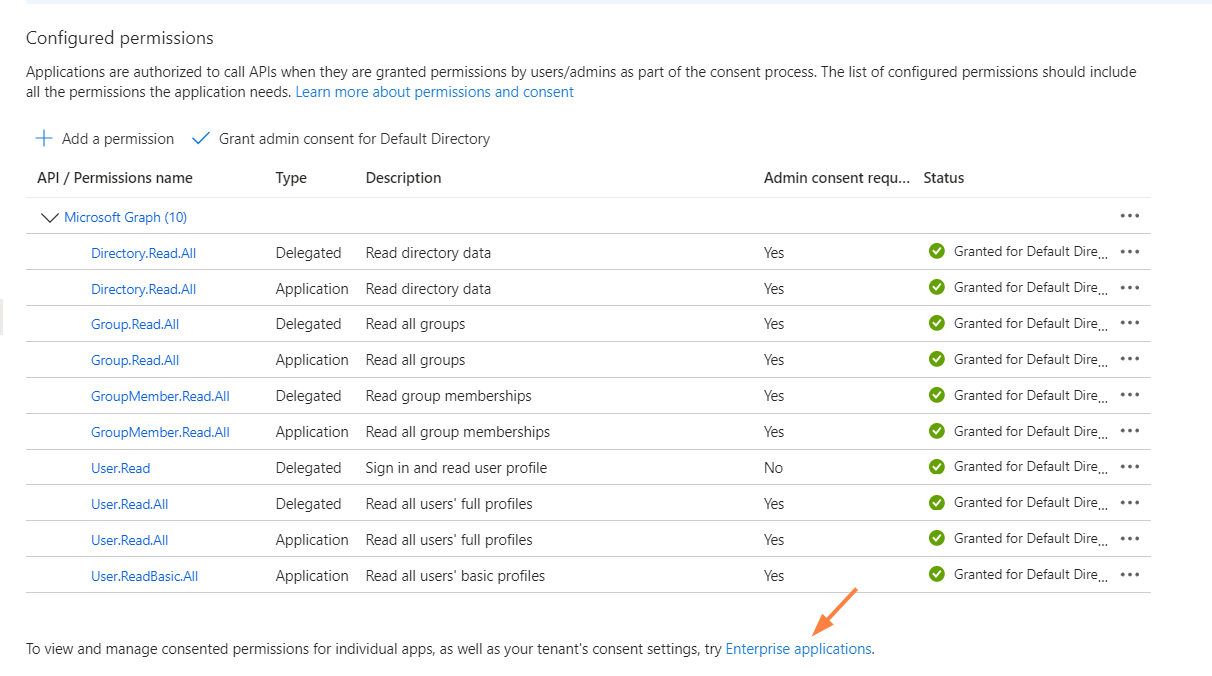Open ellipsis menu for Application User.Read.All row

tap(1130, 539)
